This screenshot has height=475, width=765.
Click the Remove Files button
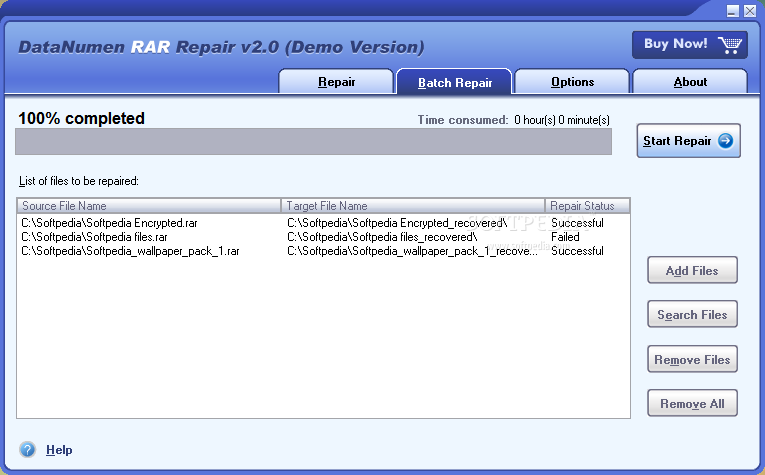pos(692,359)
